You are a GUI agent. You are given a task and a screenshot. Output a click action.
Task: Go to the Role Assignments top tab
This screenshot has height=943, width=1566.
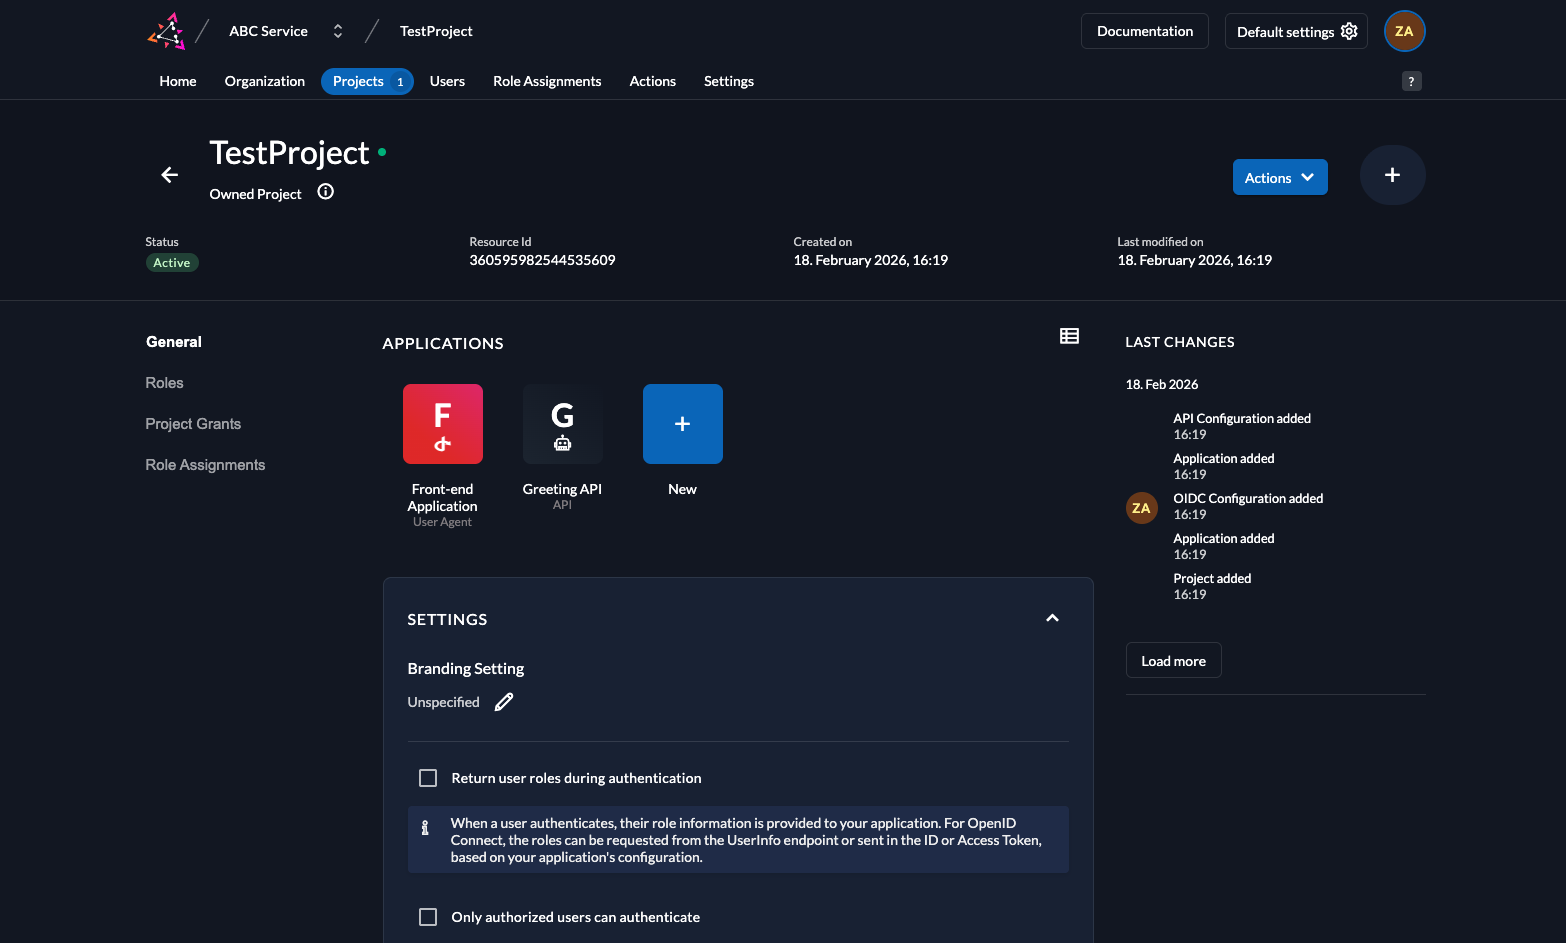(x=547, y=81)
